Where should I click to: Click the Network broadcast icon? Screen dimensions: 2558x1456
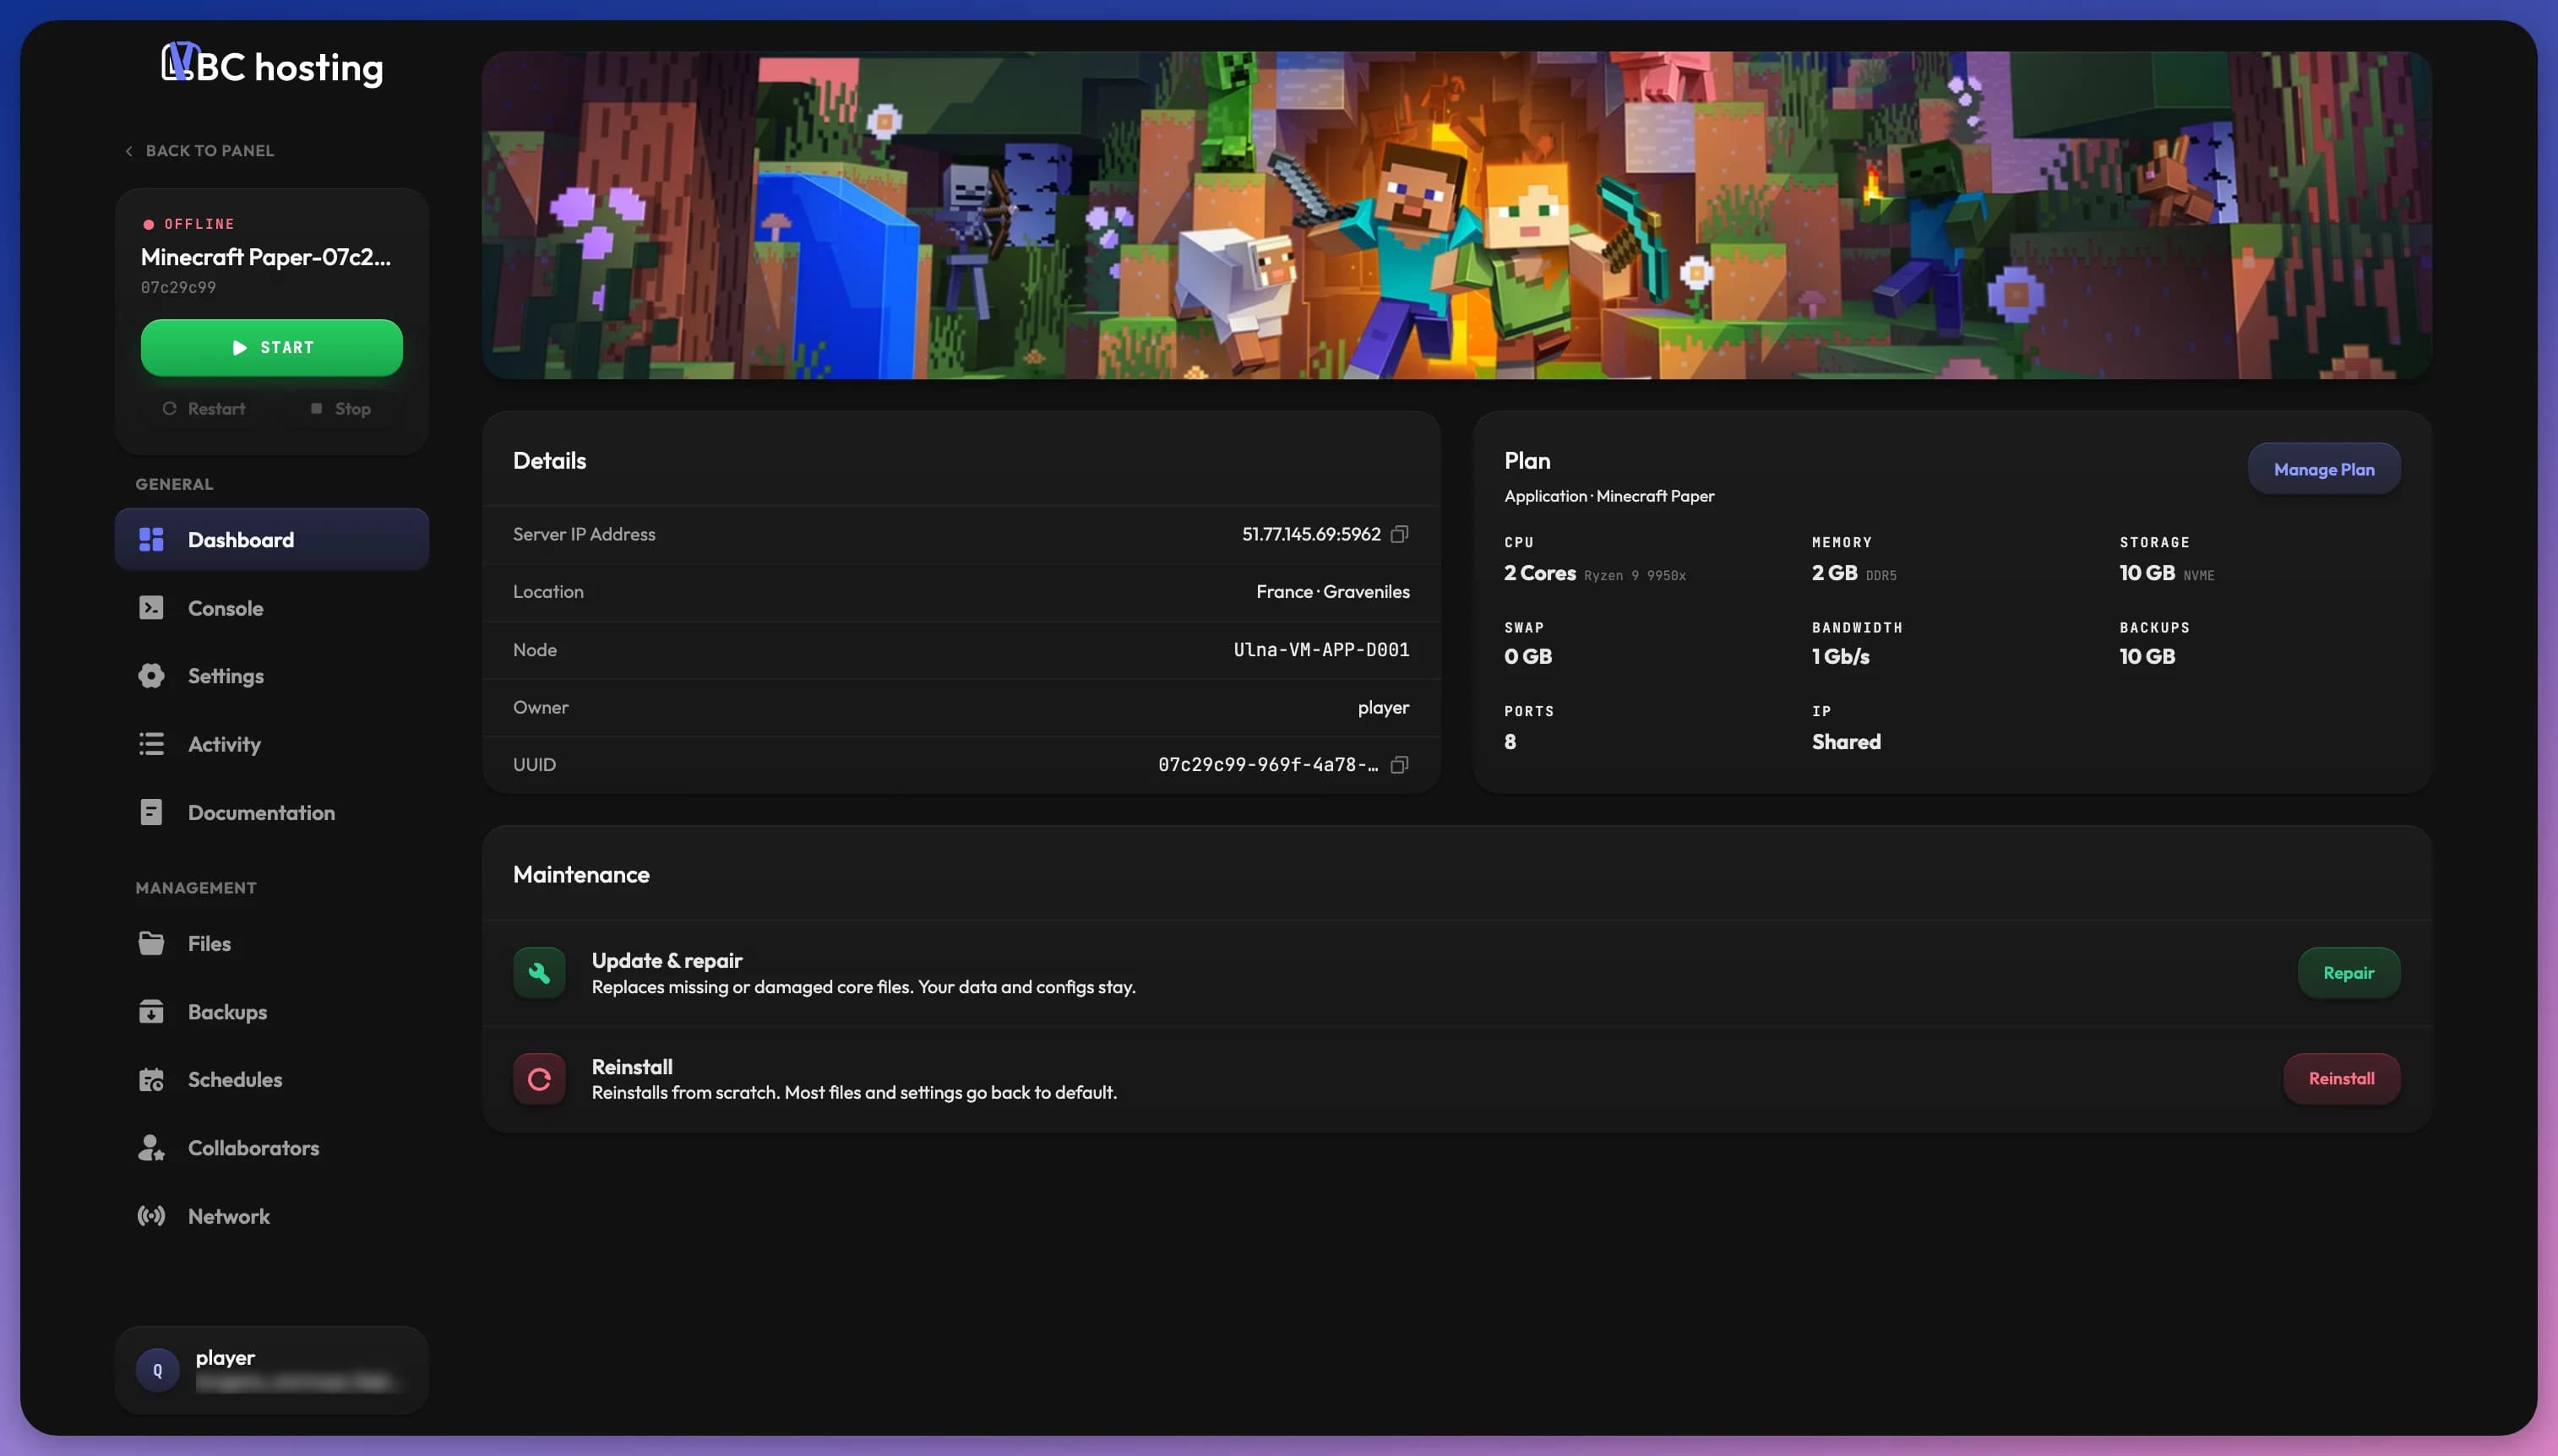(151, 1216)
